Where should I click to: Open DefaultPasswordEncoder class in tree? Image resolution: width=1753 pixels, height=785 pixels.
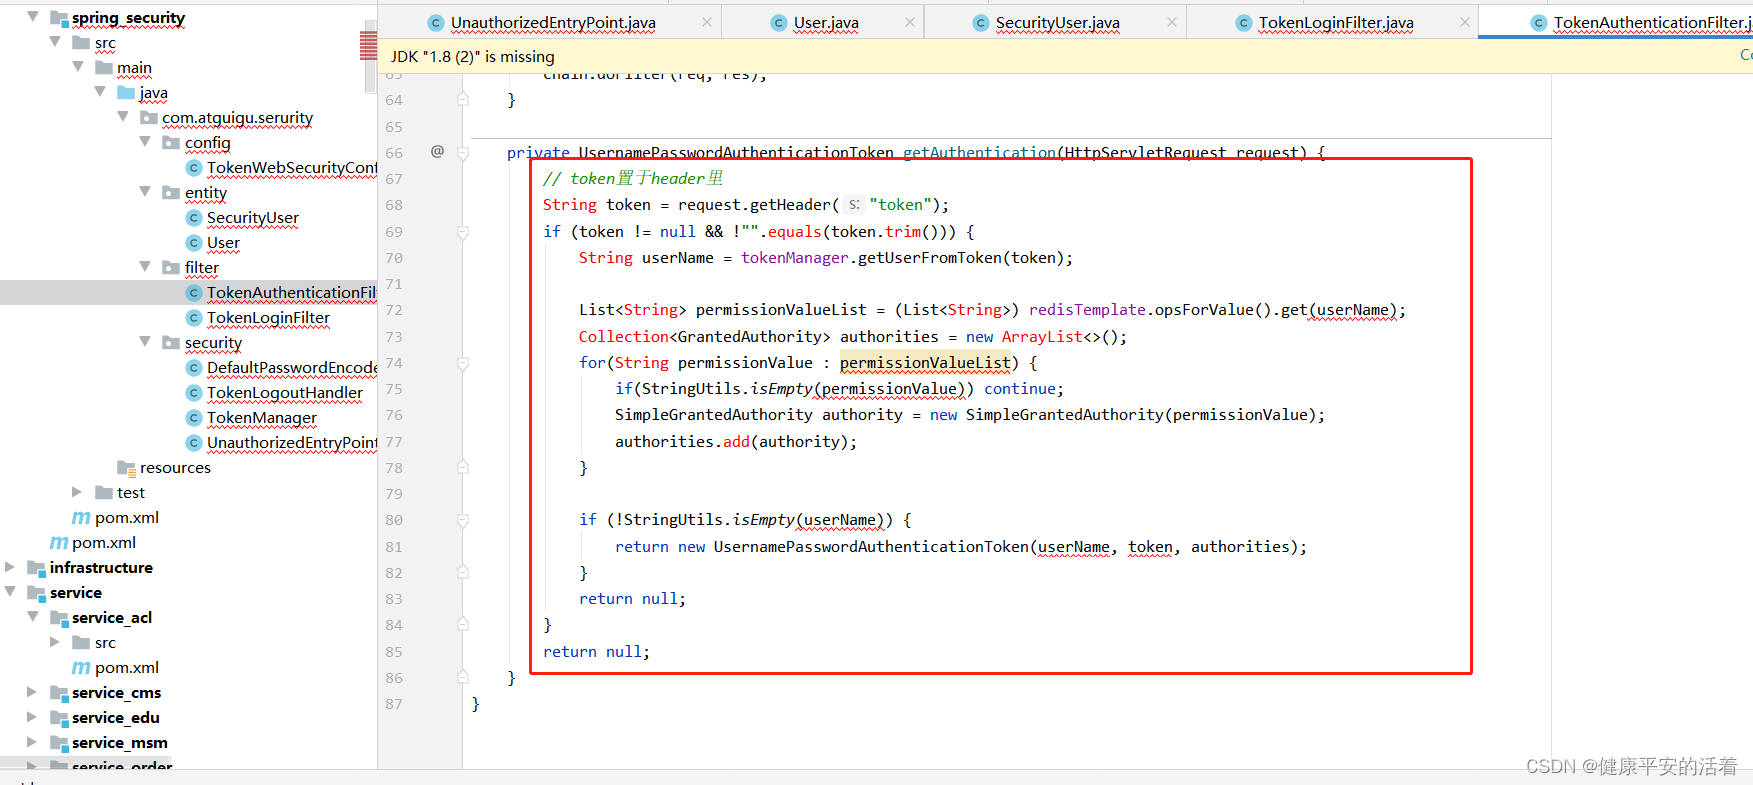292,367
